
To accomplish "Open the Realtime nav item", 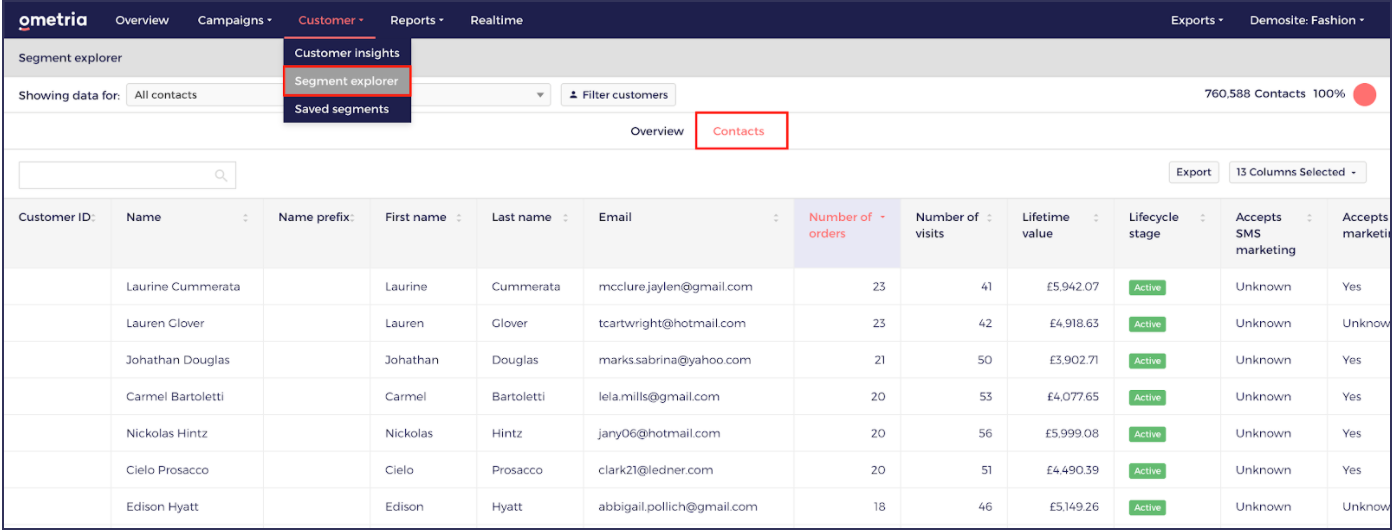I will [496, 20].
